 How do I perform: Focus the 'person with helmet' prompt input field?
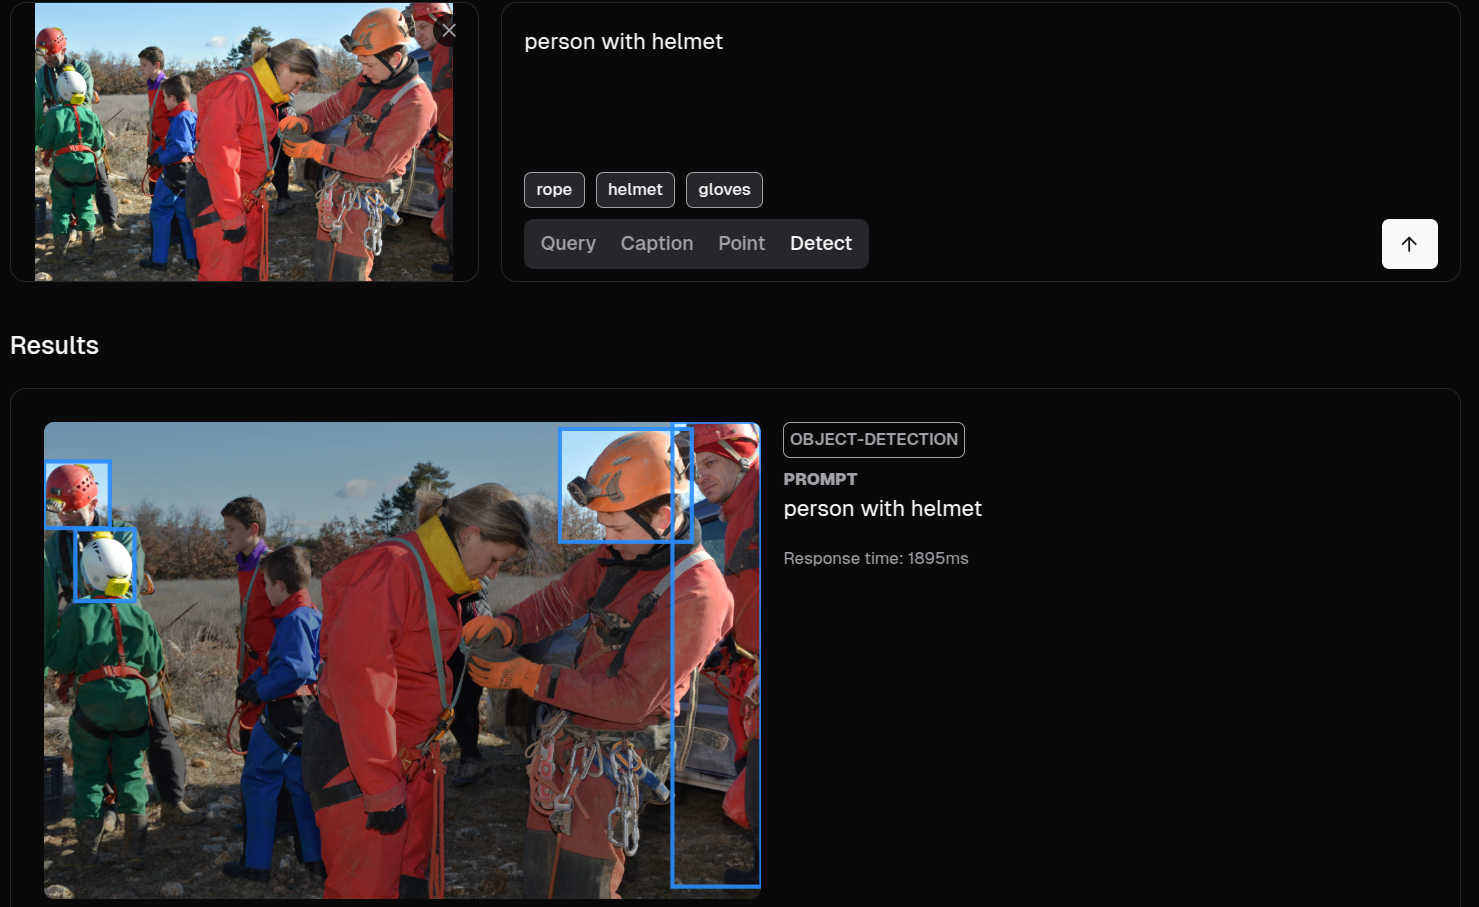point(900,90)
